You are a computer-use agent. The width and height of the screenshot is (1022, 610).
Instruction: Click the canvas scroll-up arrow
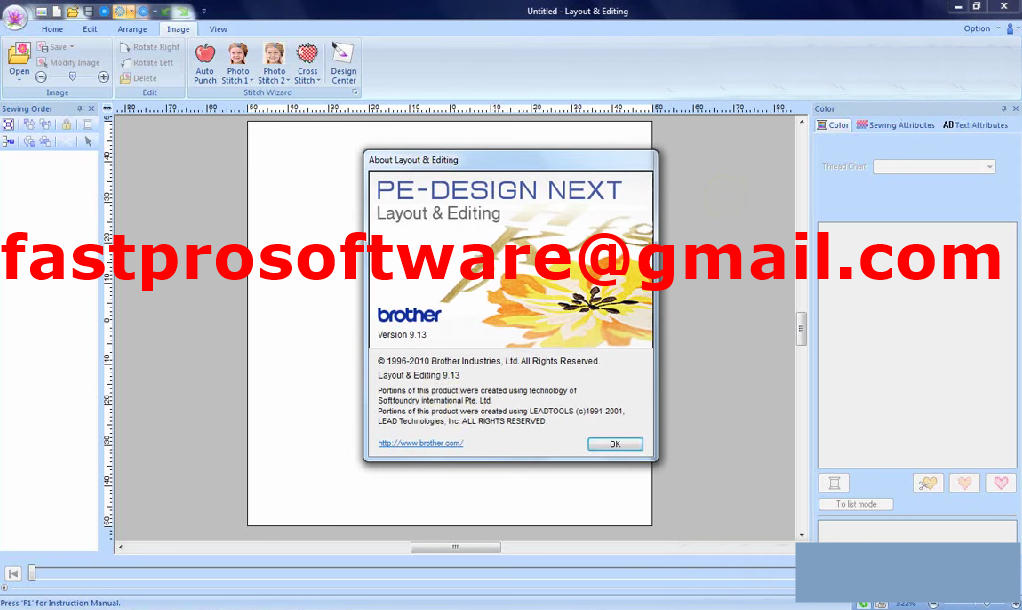pyautogui.click(x=801, y=122)
